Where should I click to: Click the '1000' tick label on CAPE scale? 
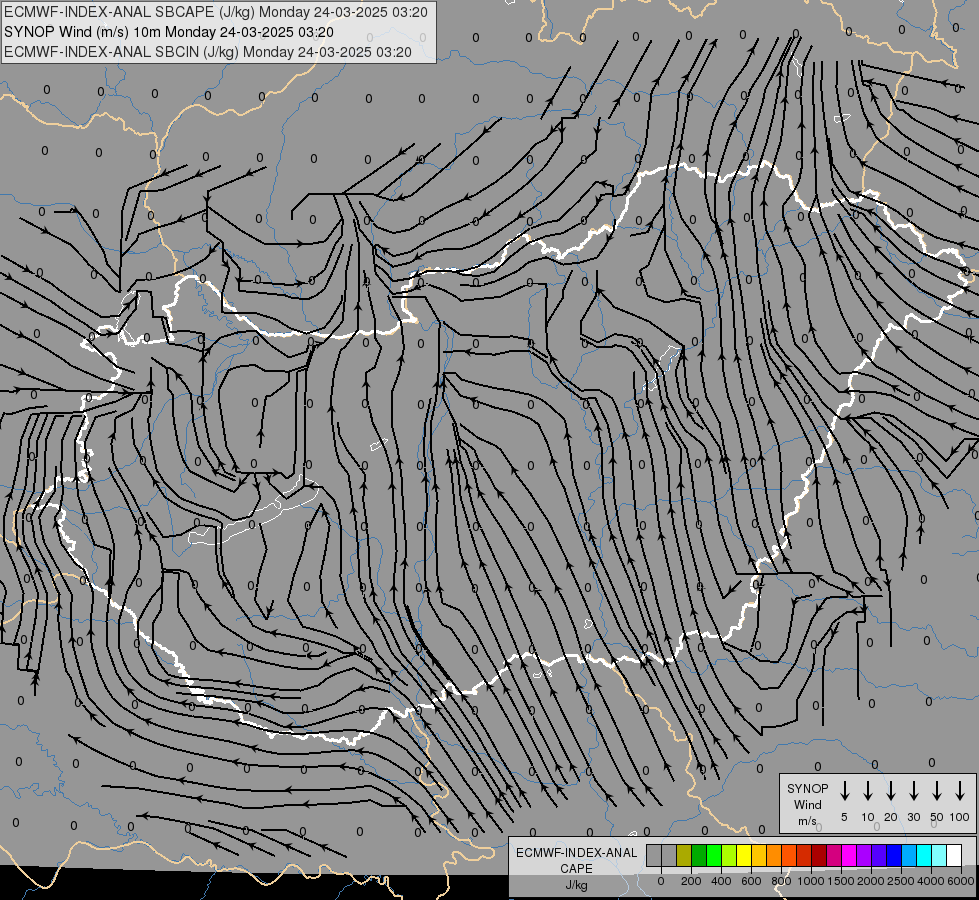[811, 881]
